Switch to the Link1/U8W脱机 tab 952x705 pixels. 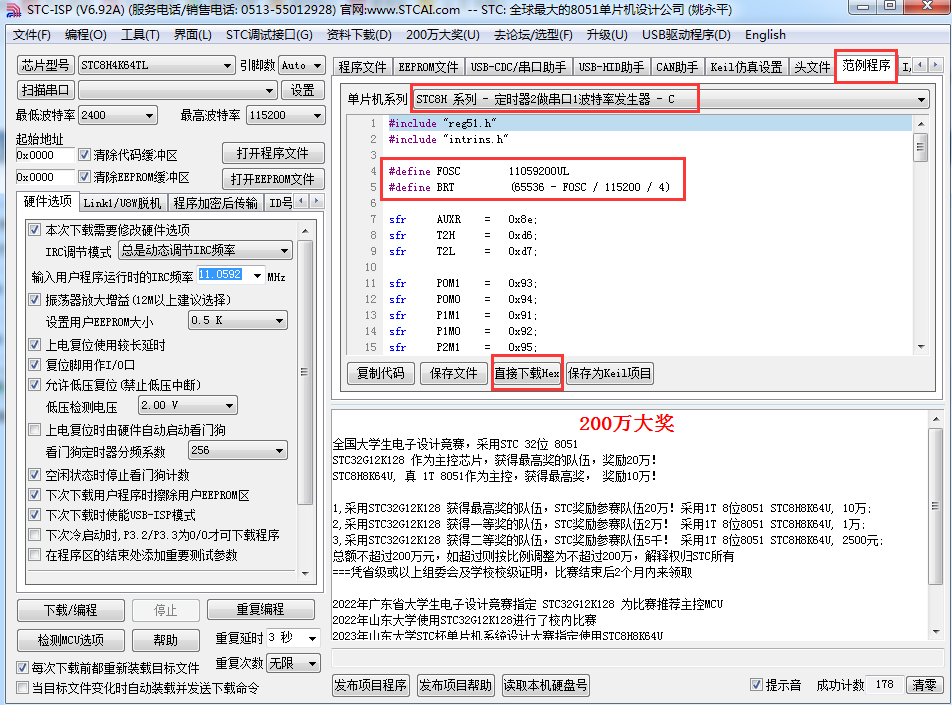(x=122, y=203)
